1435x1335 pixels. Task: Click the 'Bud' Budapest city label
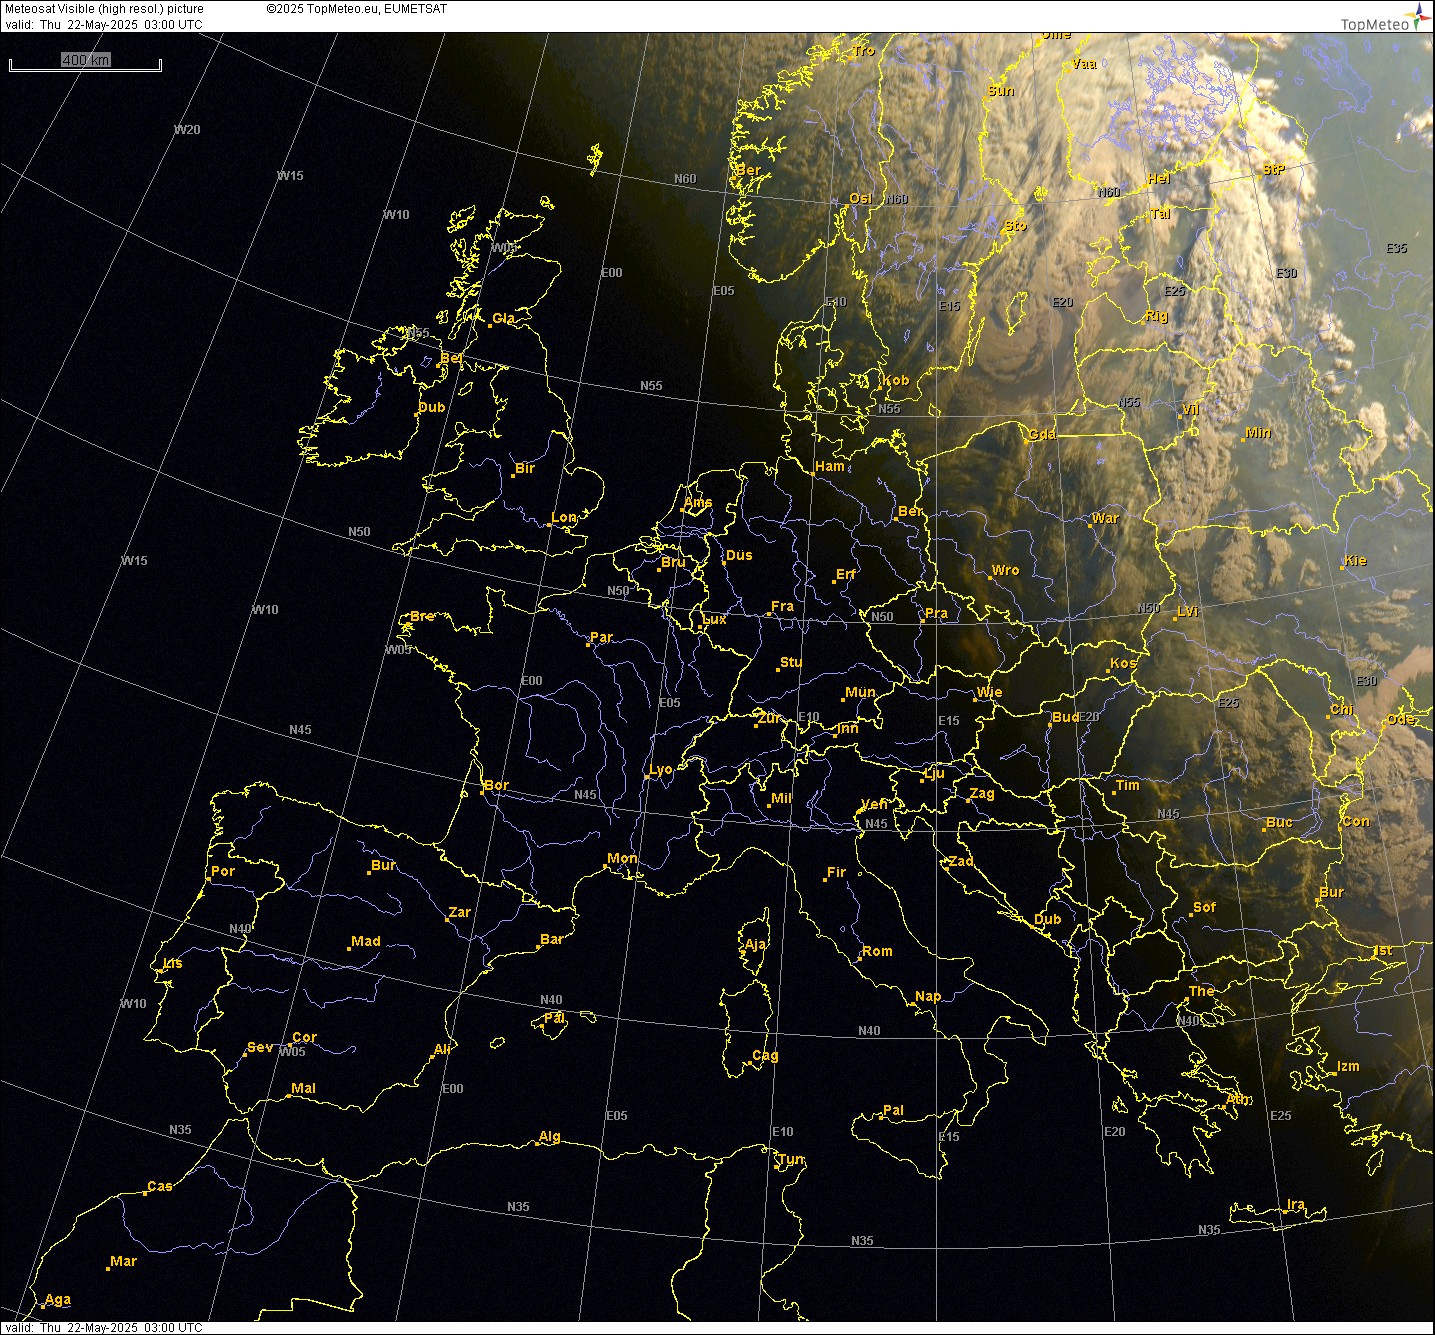coord(1066,717)
